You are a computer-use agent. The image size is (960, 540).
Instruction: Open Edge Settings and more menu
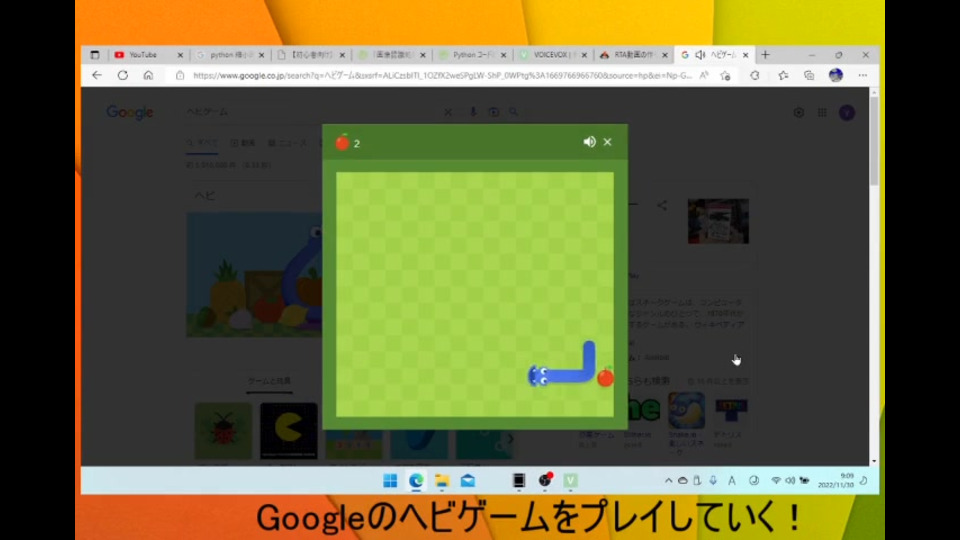[x=863, y=75]
